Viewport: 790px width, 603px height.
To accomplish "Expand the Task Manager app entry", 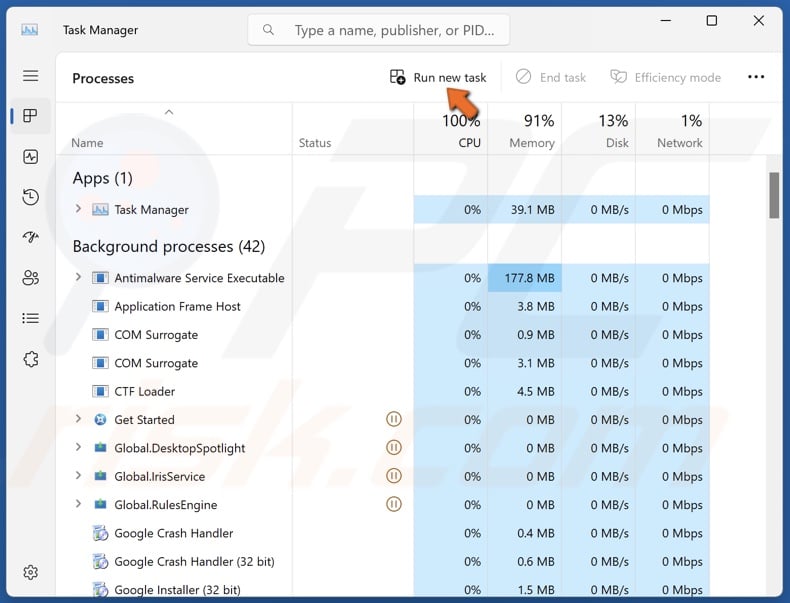I will [78, 209].
